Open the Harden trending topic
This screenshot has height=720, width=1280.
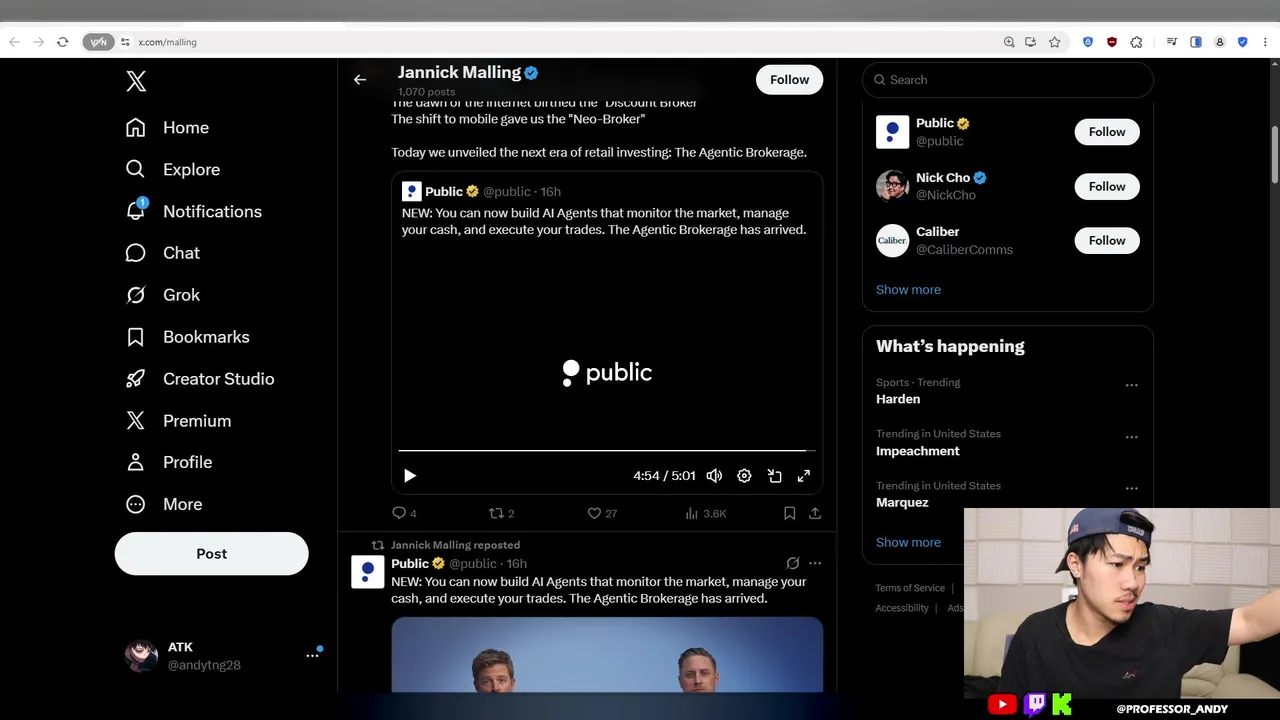coord(898,399)
